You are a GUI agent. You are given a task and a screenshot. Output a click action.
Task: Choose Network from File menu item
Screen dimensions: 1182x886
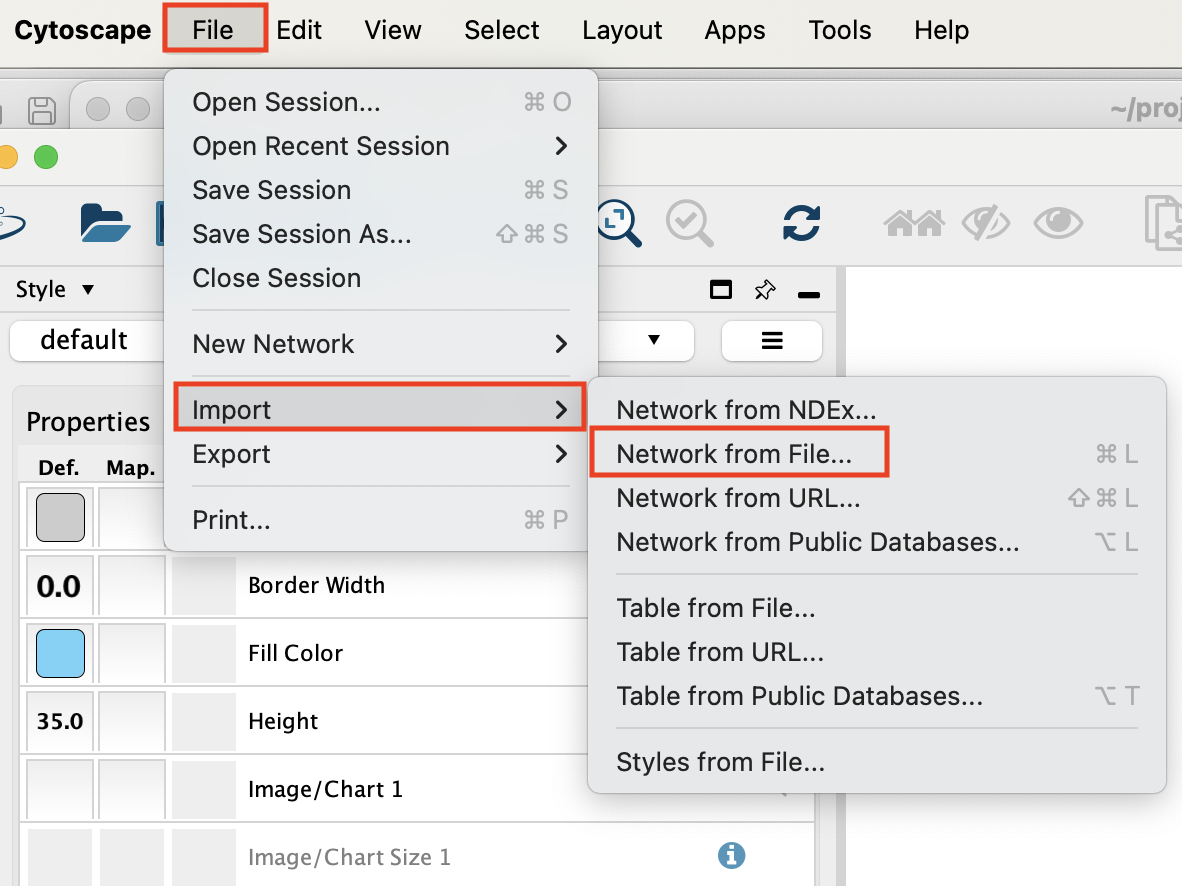pyautogui.click(x=734, y=454)
